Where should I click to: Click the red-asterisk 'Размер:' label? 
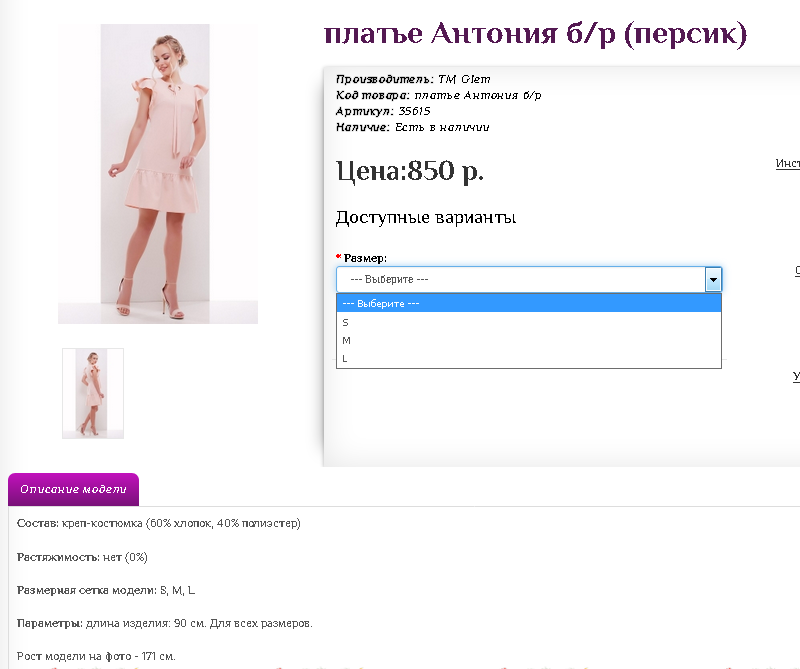point(361,258)
